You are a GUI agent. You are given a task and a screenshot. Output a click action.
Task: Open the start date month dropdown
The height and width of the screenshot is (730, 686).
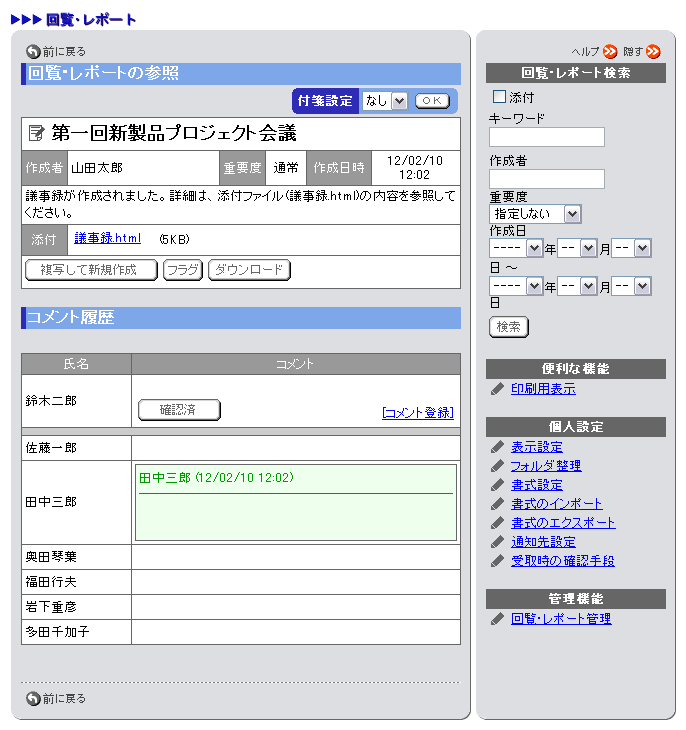[x=577, y=248]
